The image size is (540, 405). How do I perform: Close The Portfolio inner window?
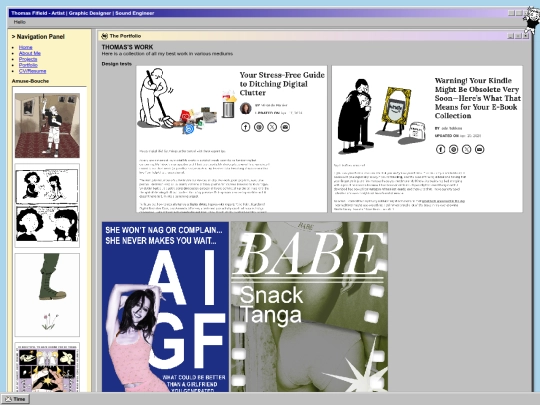[526, 36]
